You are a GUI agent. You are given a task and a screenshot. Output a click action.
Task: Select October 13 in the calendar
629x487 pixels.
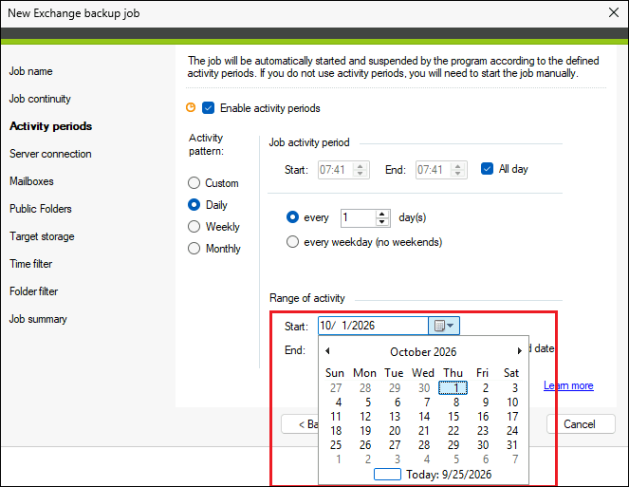click(x=395, y=416)
